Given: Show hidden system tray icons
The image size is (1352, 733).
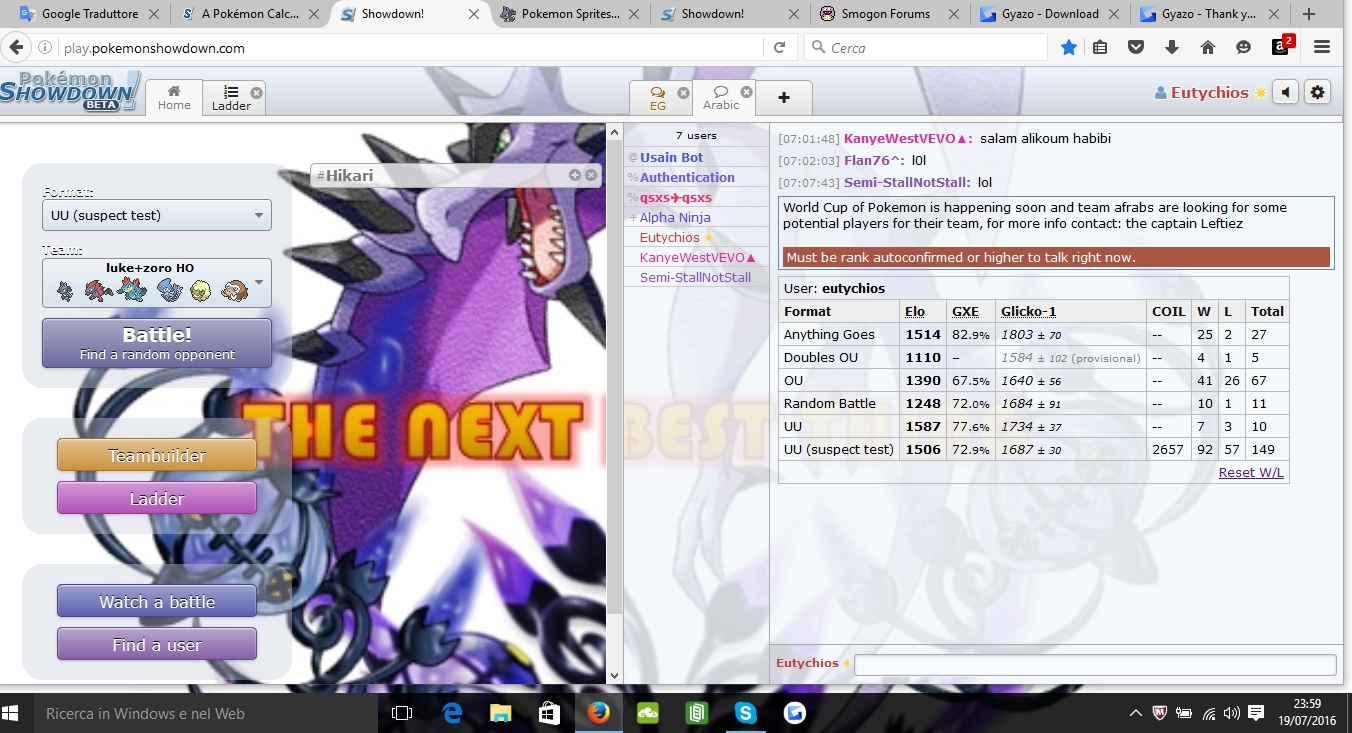Looking at the screenshot, I should click(1135, 713).
